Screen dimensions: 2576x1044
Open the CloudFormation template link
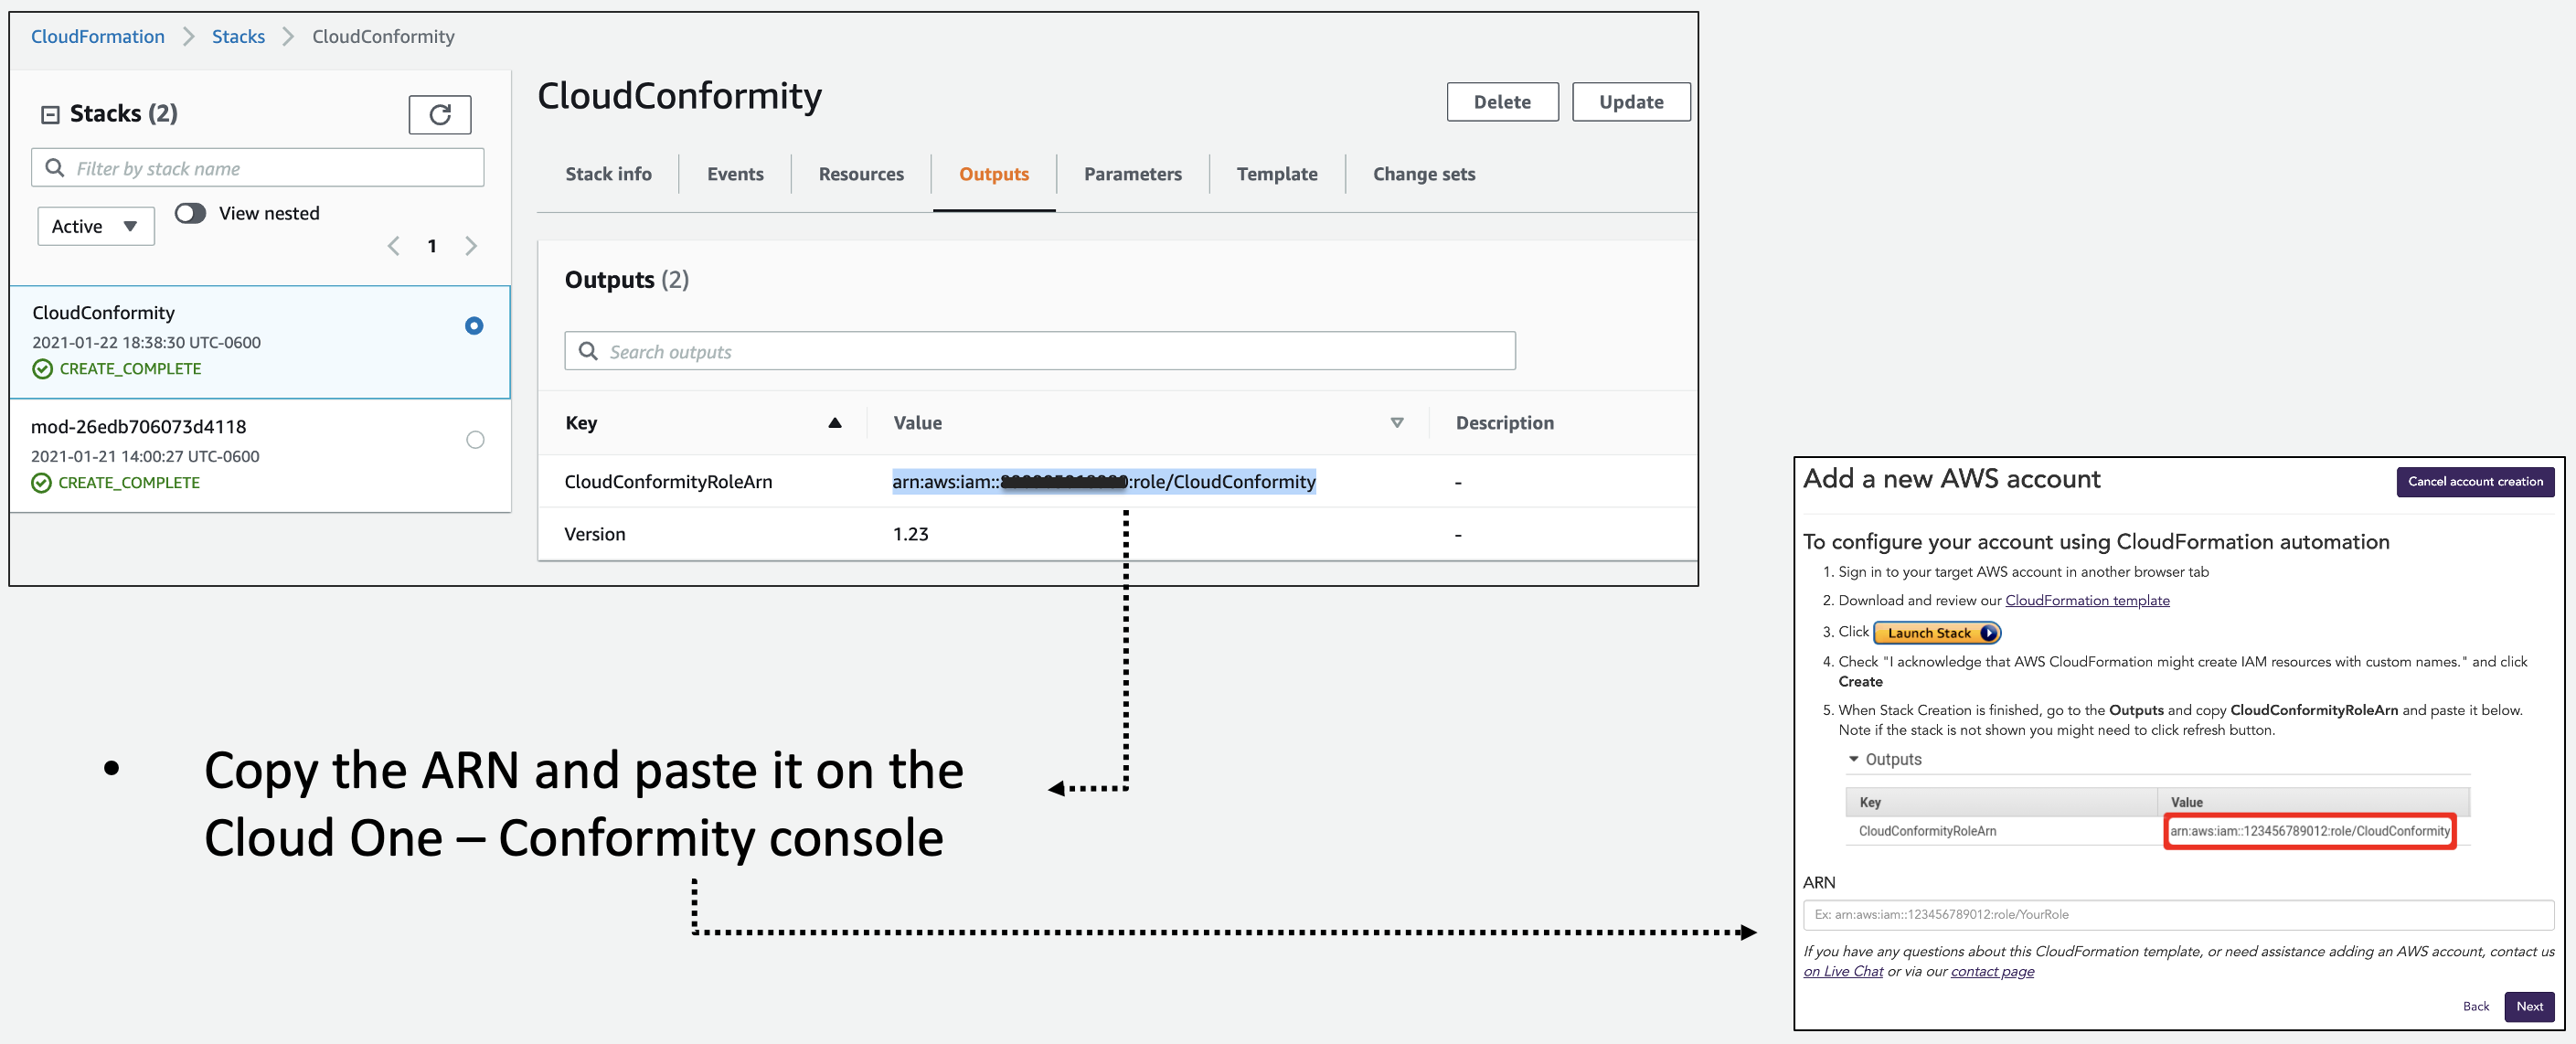2087,601
